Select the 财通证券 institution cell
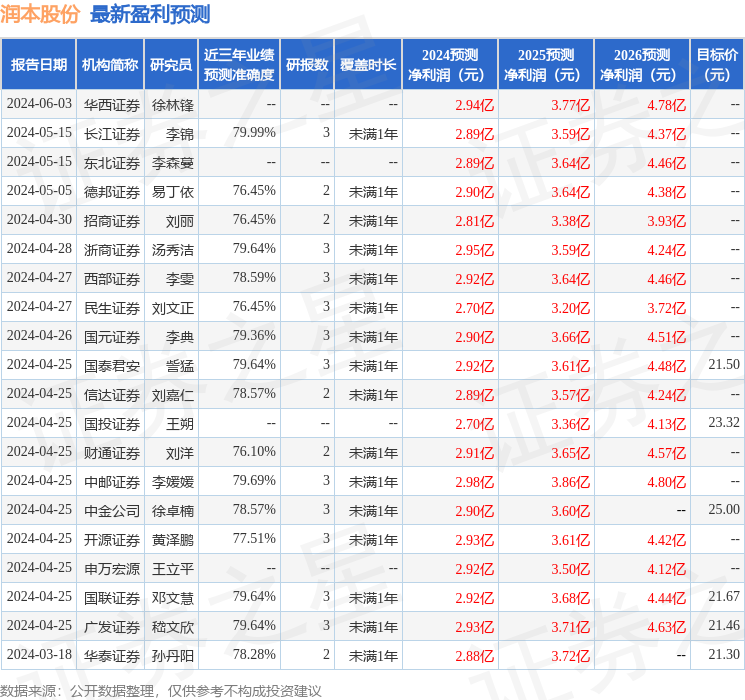 pyautogui.click(x=112, y=453)
